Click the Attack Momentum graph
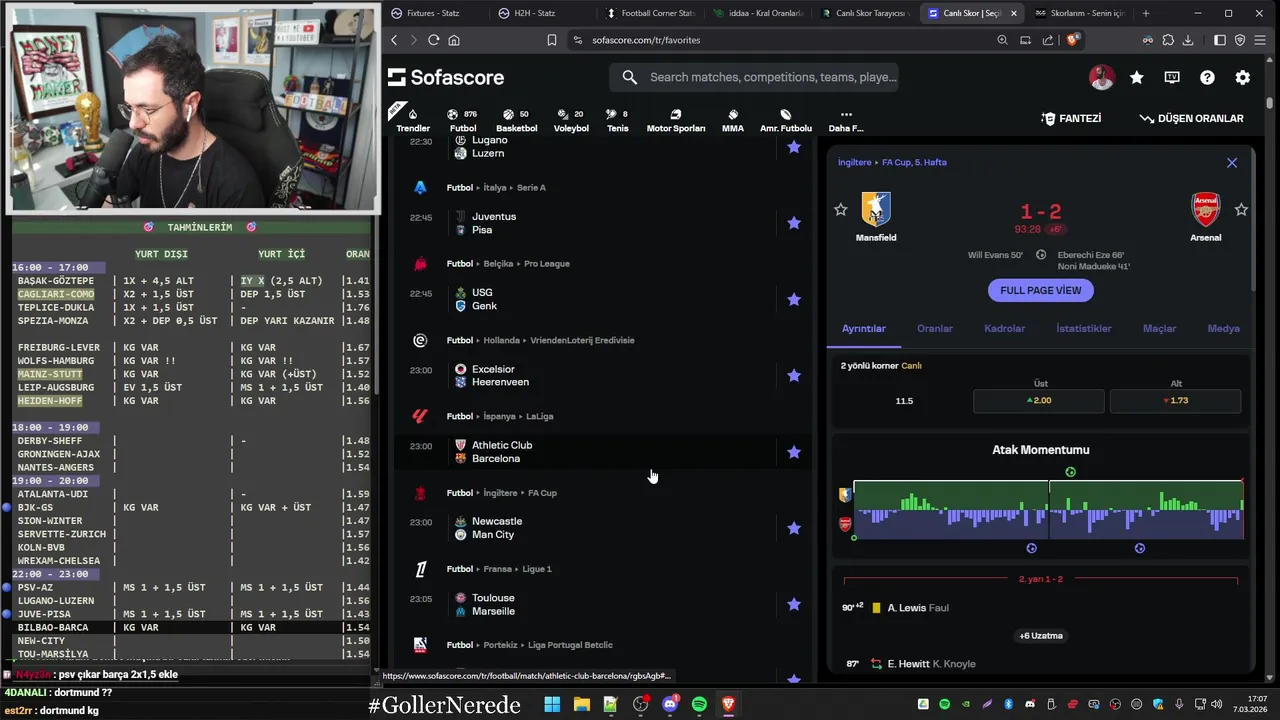This screenshot has height=720, width=1280. tap(1048, 510)
